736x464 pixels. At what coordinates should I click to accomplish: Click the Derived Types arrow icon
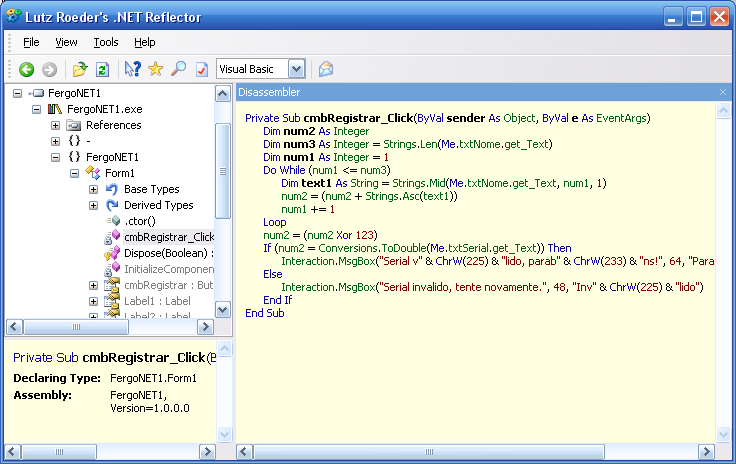pyautogui.click(x=112, y=205)
